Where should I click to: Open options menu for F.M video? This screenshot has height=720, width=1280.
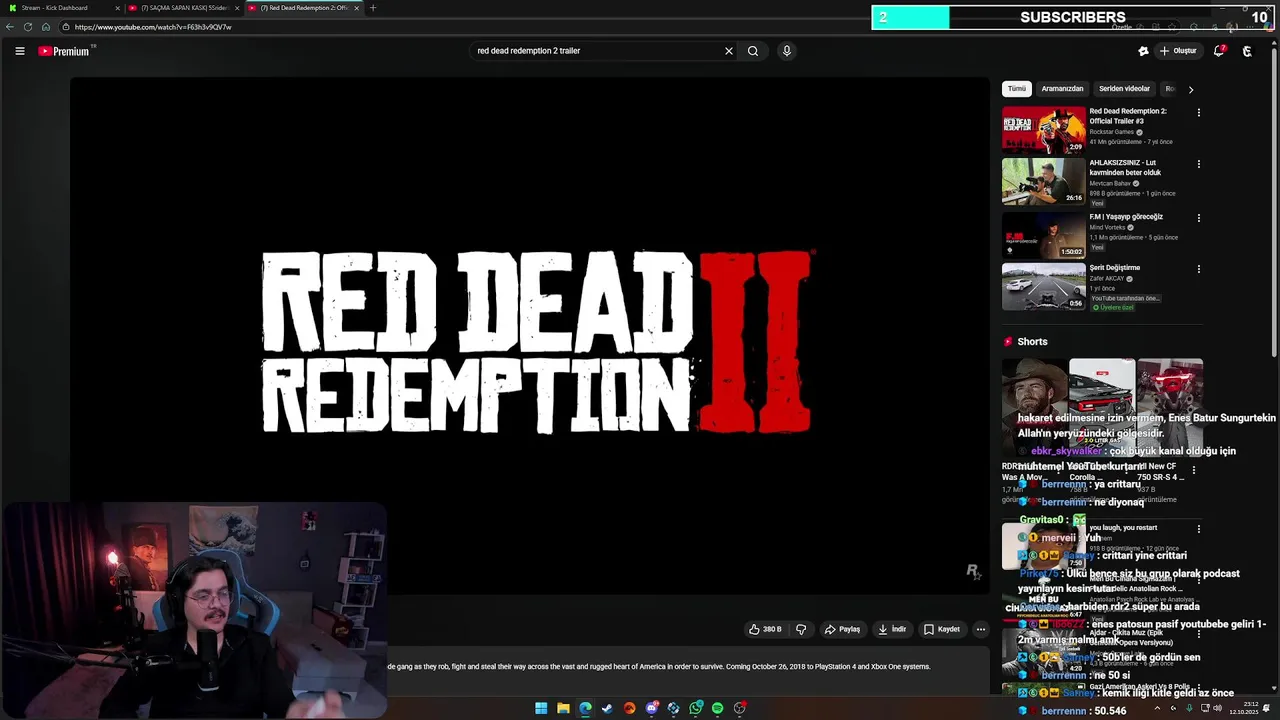tap(1198, 218)
